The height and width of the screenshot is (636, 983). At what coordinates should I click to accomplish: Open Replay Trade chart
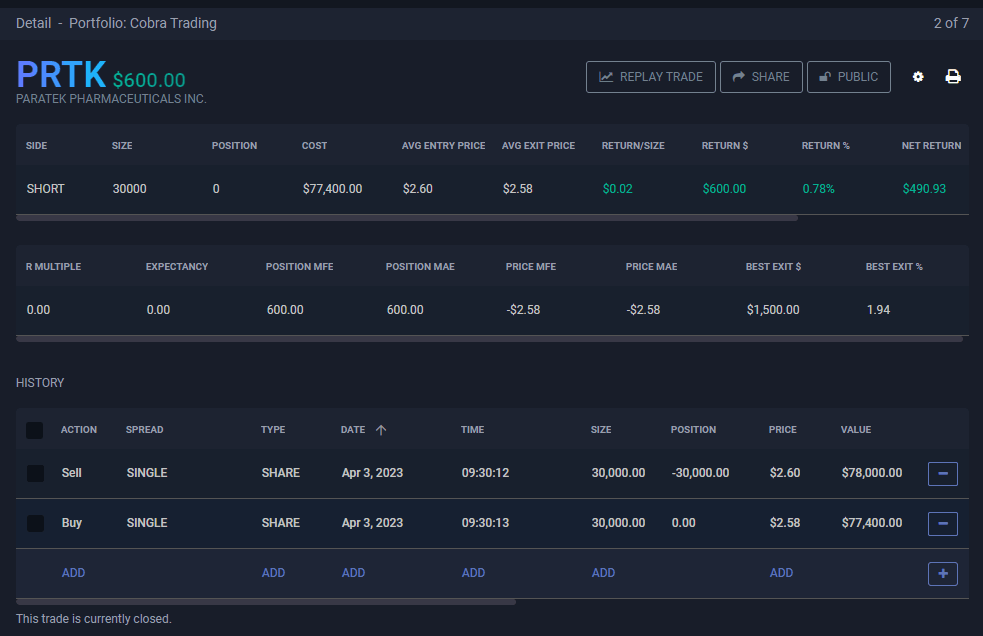(x=650, y=77)
